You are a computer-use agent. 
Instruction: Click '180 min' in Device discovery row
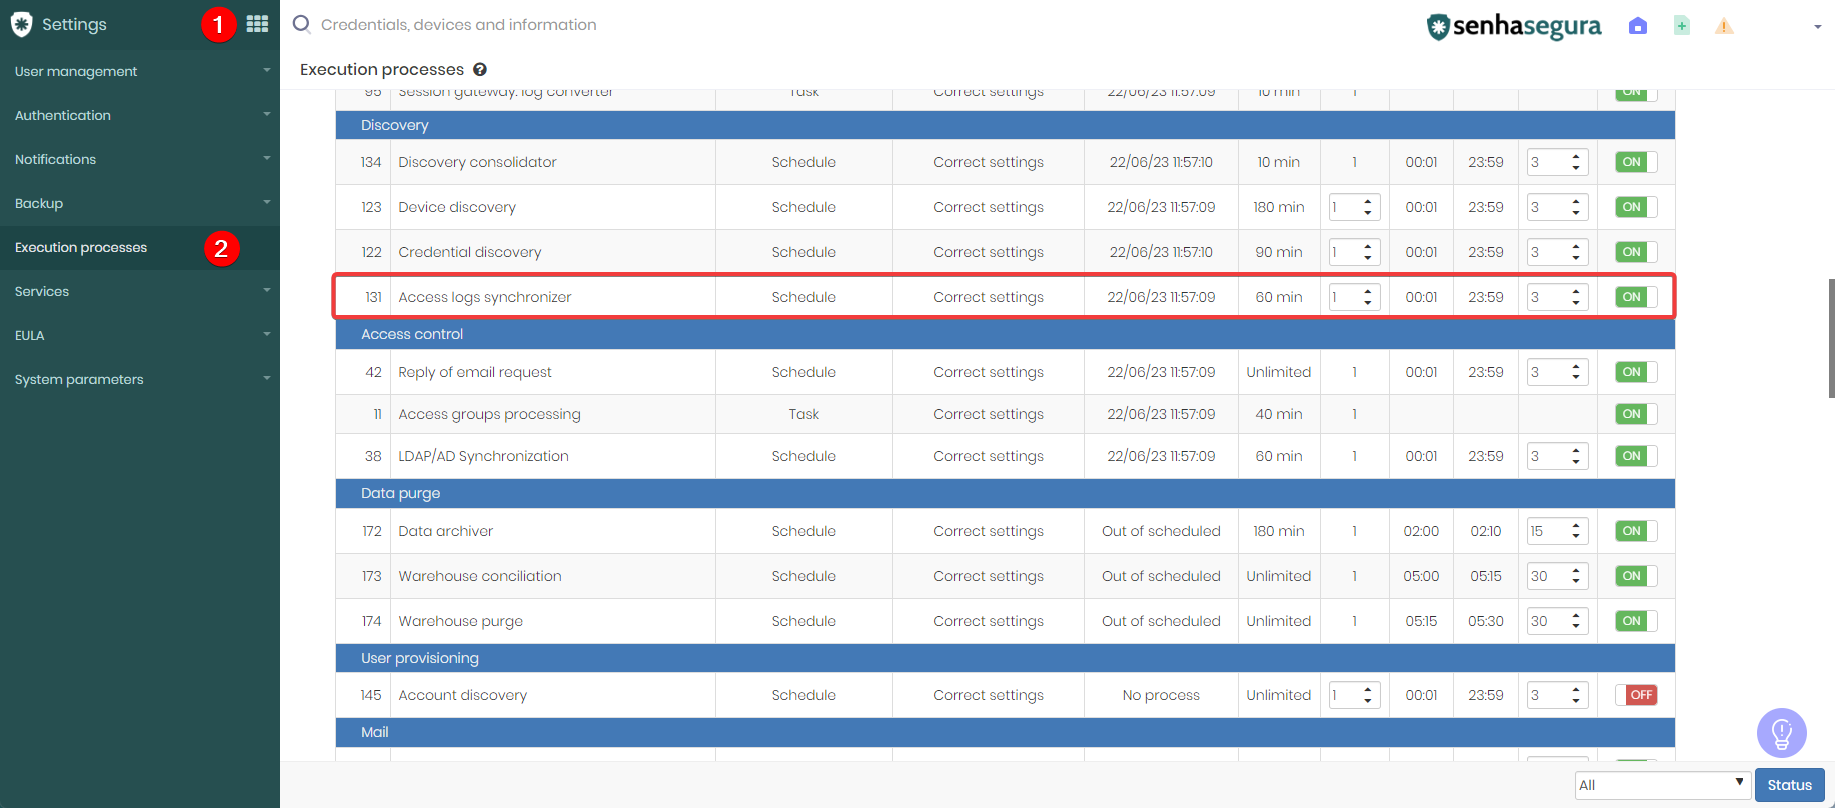(1279, 207)
